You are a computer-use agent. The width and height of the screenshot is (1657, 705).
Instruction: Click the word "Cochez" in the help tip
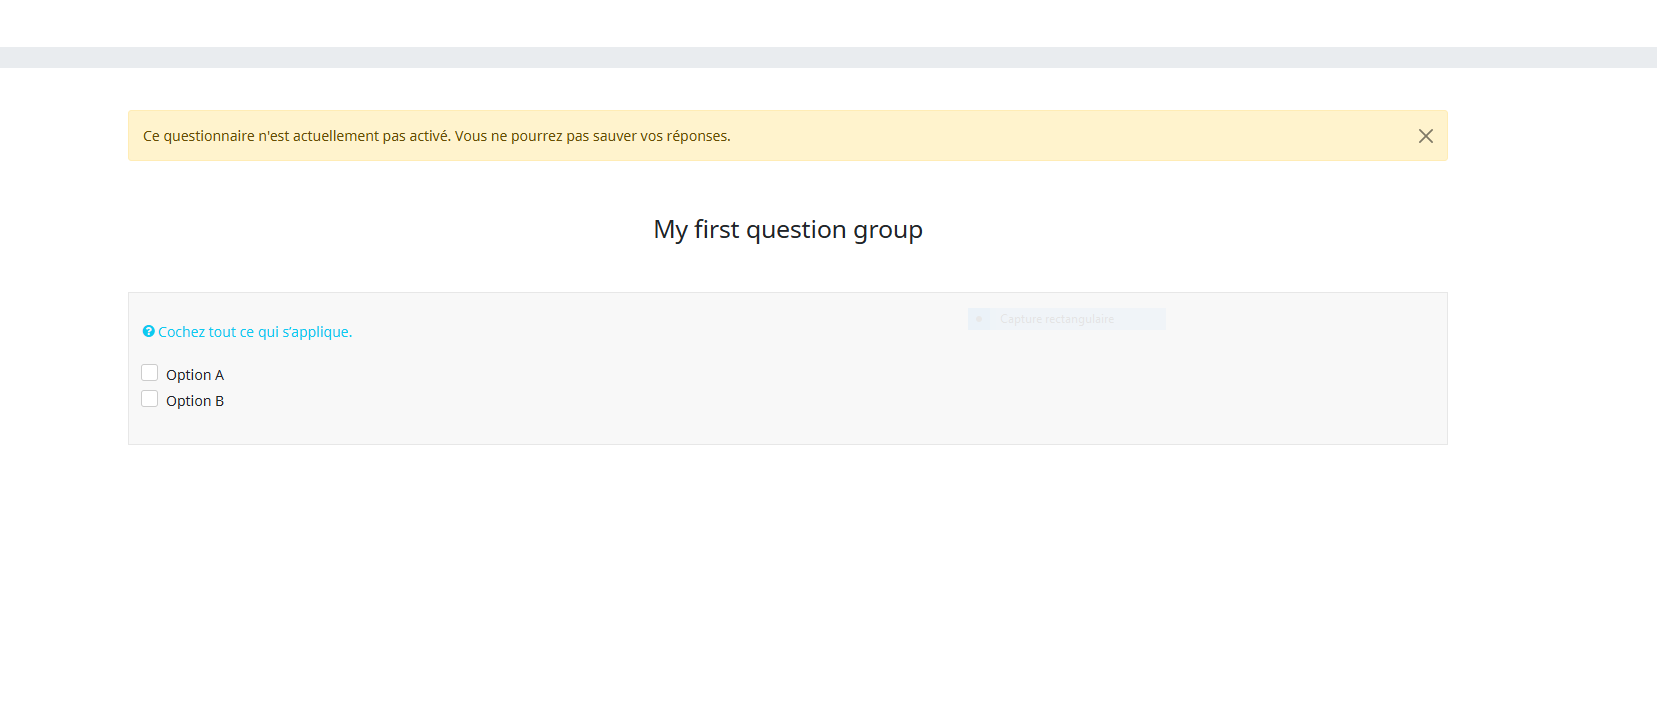181,332
